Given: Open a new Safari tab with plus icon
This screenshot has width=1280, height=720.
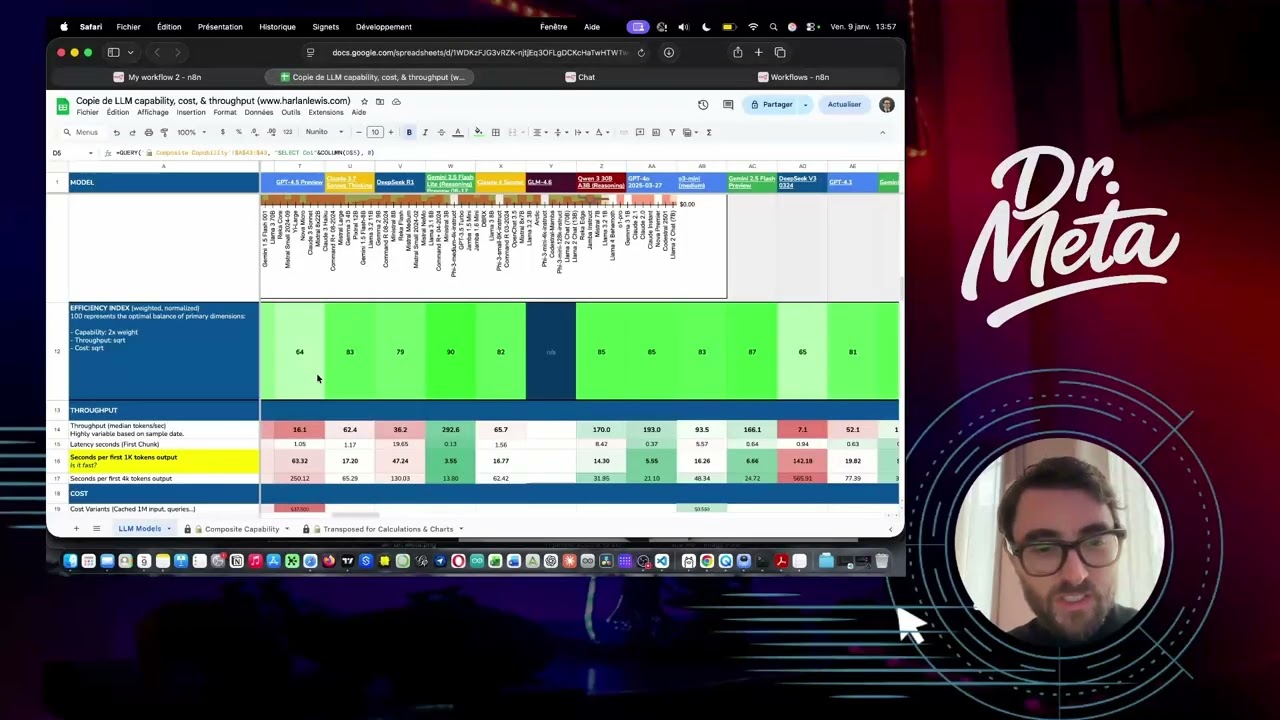Looking at the screenshot, I should tap(758, 52).
